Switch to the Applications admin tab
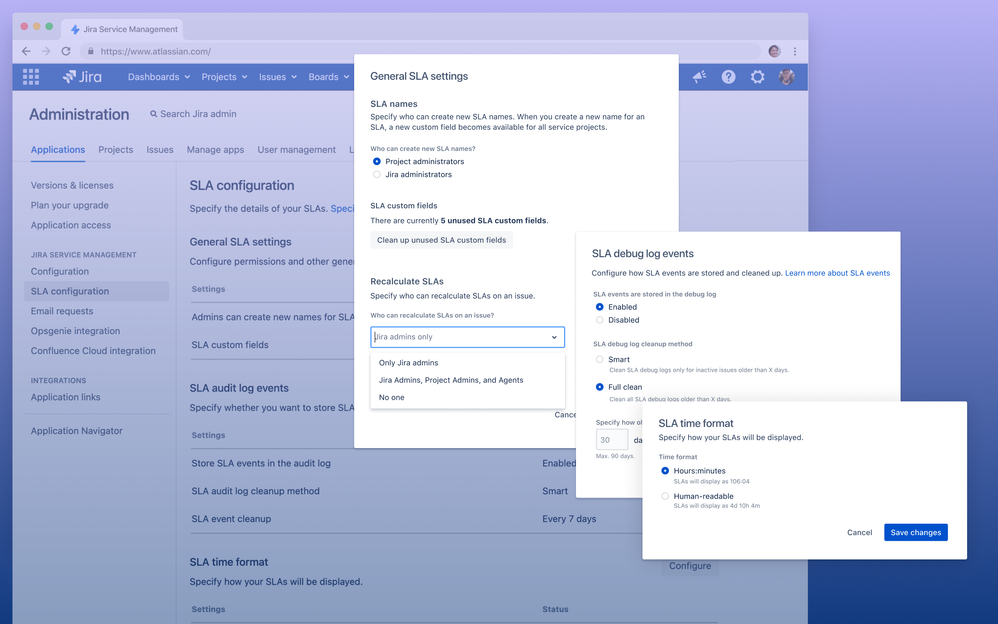Viewport: 998px width, 624px height. [x=58, y=150]
